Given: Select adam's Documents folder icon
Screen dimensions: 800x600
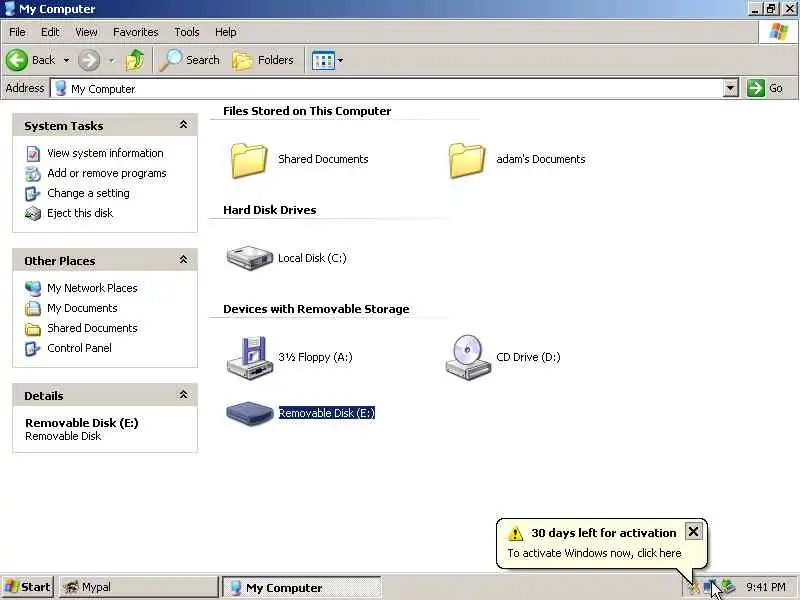Looking at the screenshot, I should [x=467, y=160].
